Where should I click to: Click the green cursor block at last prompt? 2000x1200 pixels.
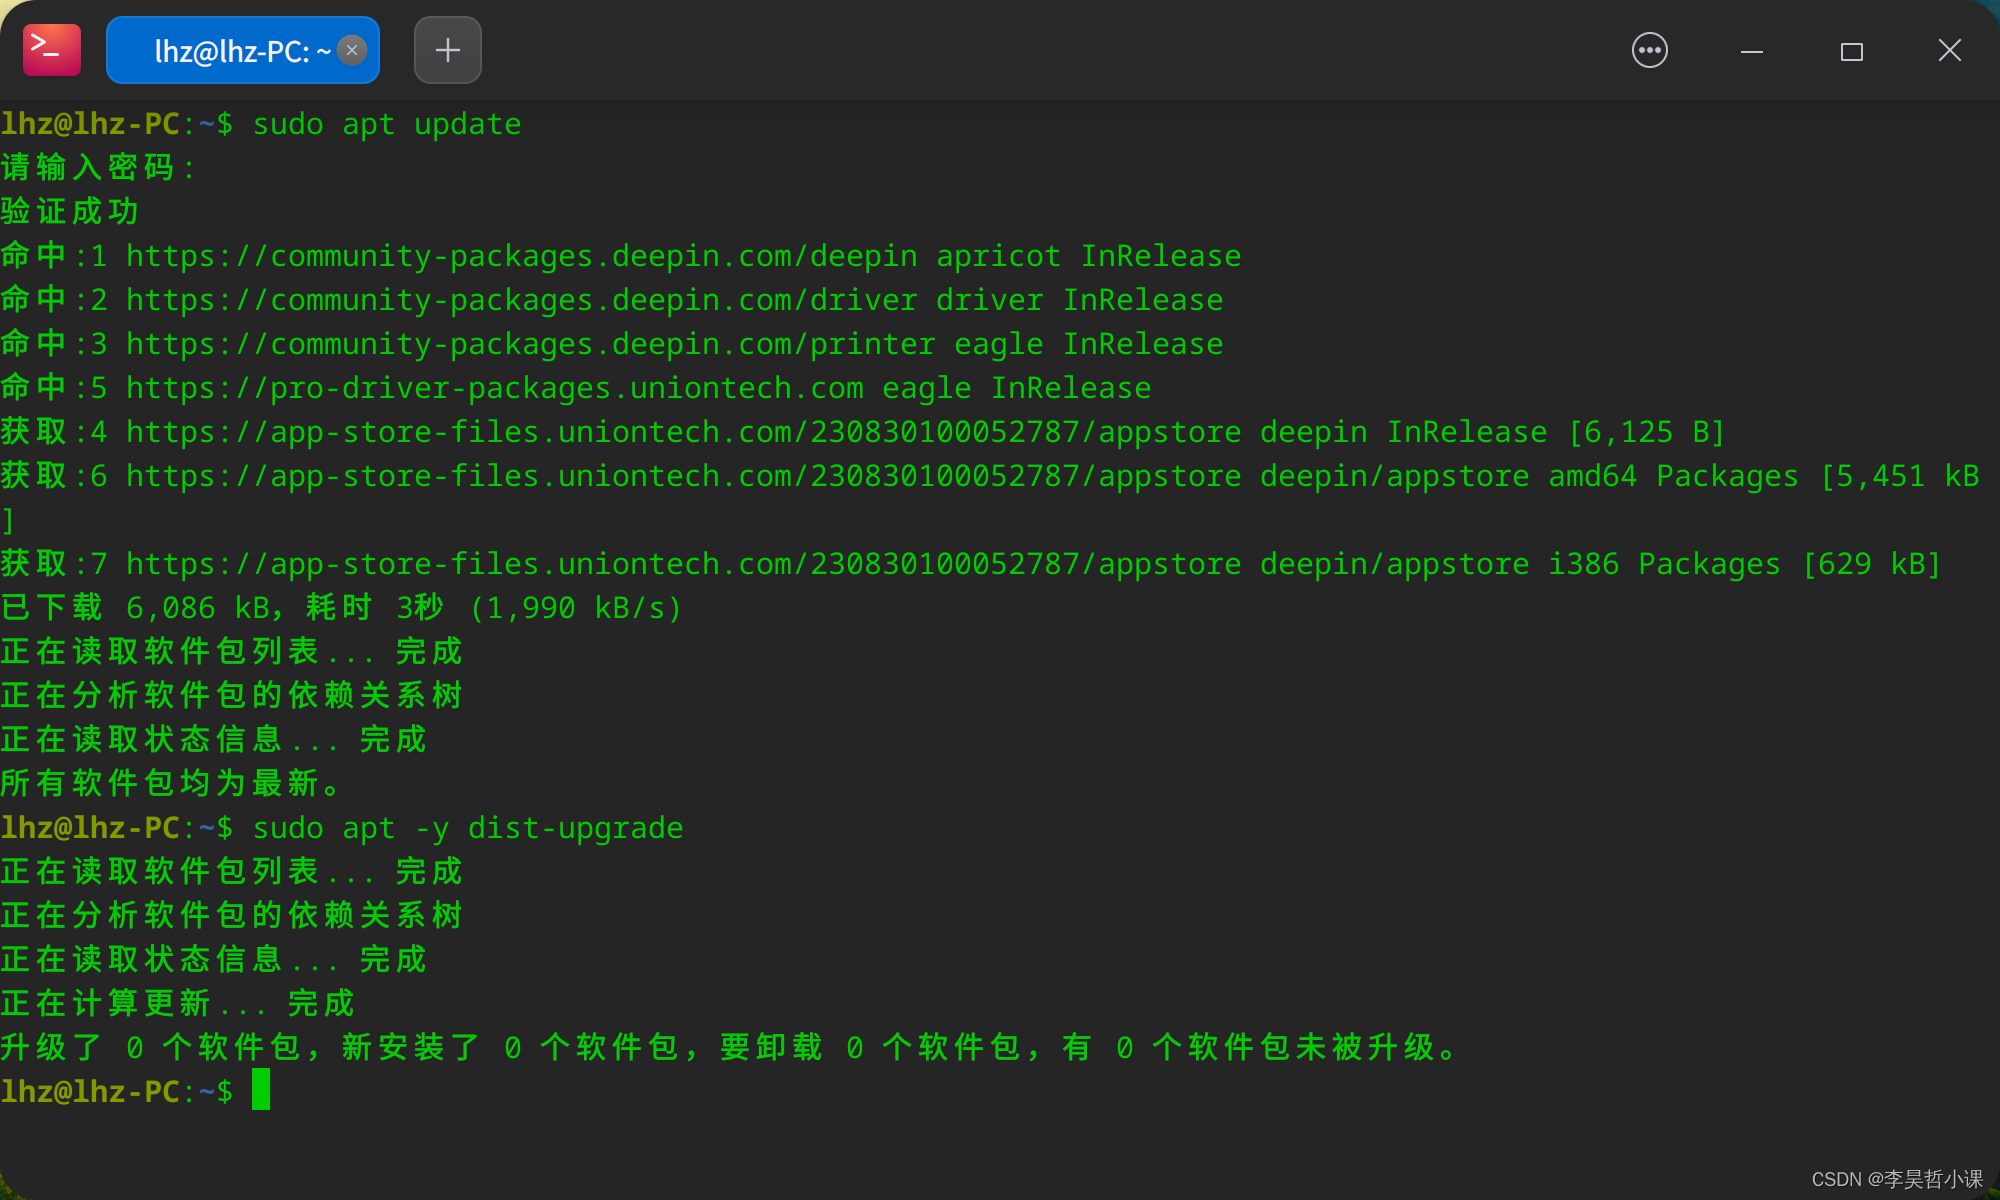coord(261,1090)
